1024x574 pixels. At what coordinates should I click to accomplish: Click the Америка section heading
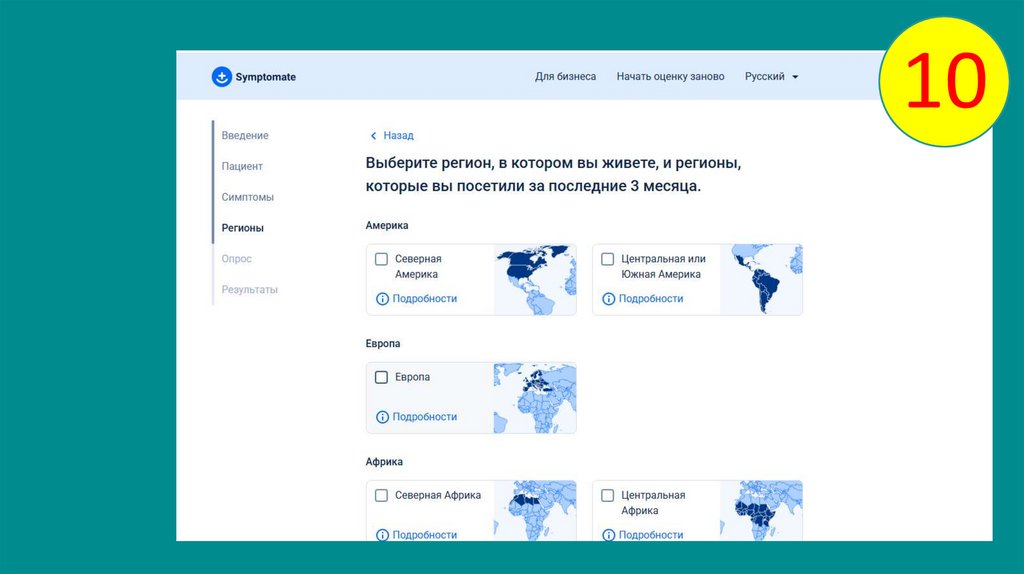point(387,225)
